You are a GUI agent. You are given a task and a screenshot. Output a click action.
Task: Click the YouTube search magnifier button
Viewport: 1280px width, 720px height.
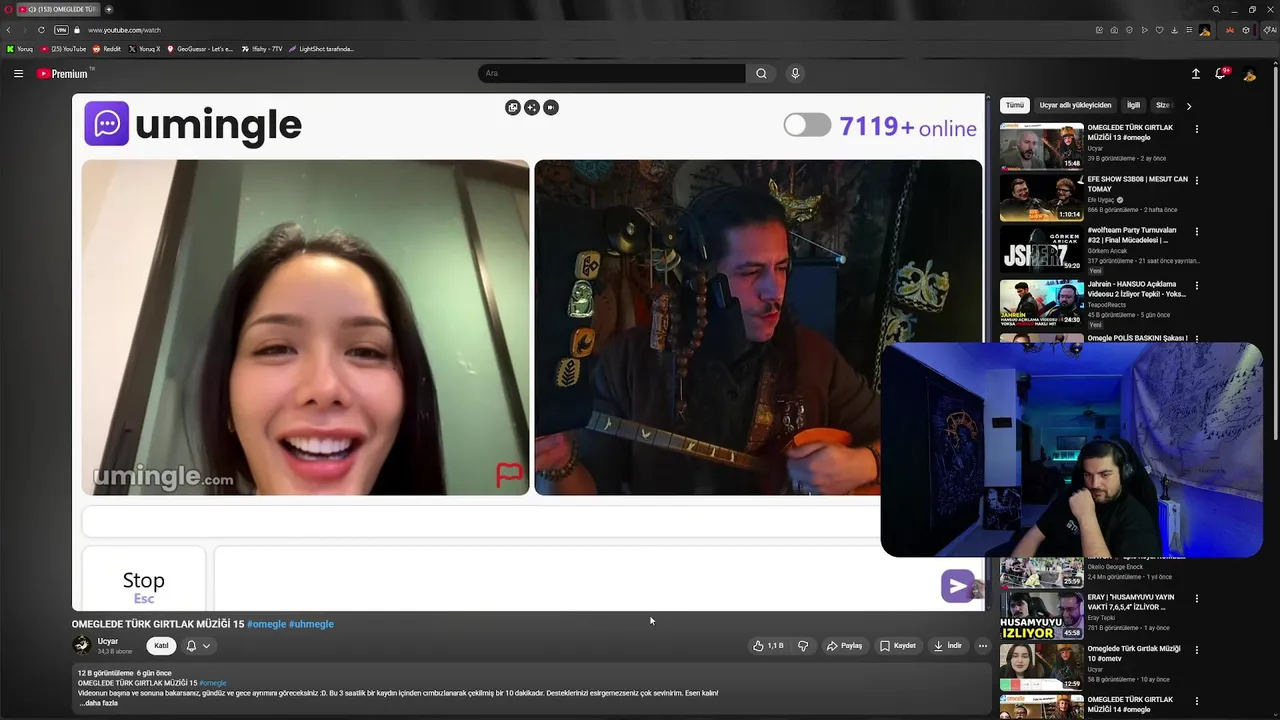point(761,73)
